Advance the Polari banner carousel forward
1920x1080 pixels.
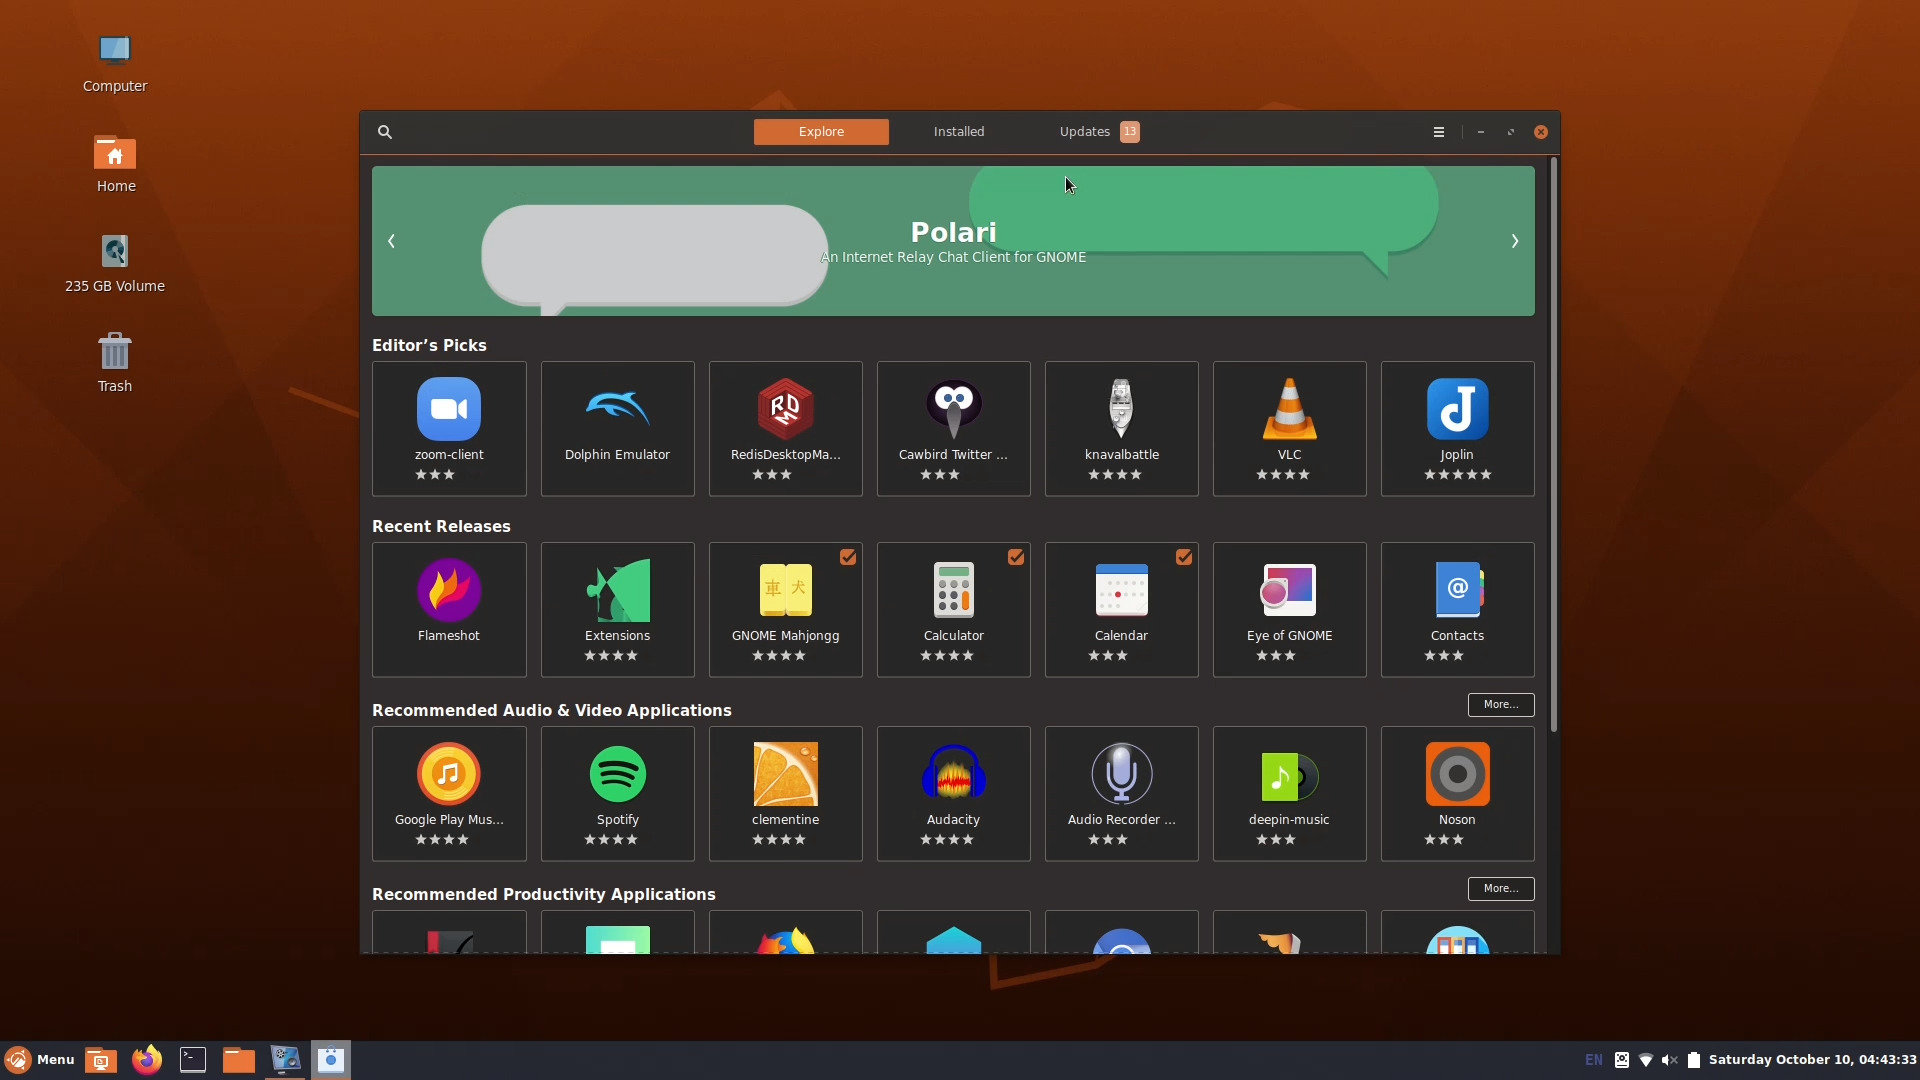pos(1515,241)
